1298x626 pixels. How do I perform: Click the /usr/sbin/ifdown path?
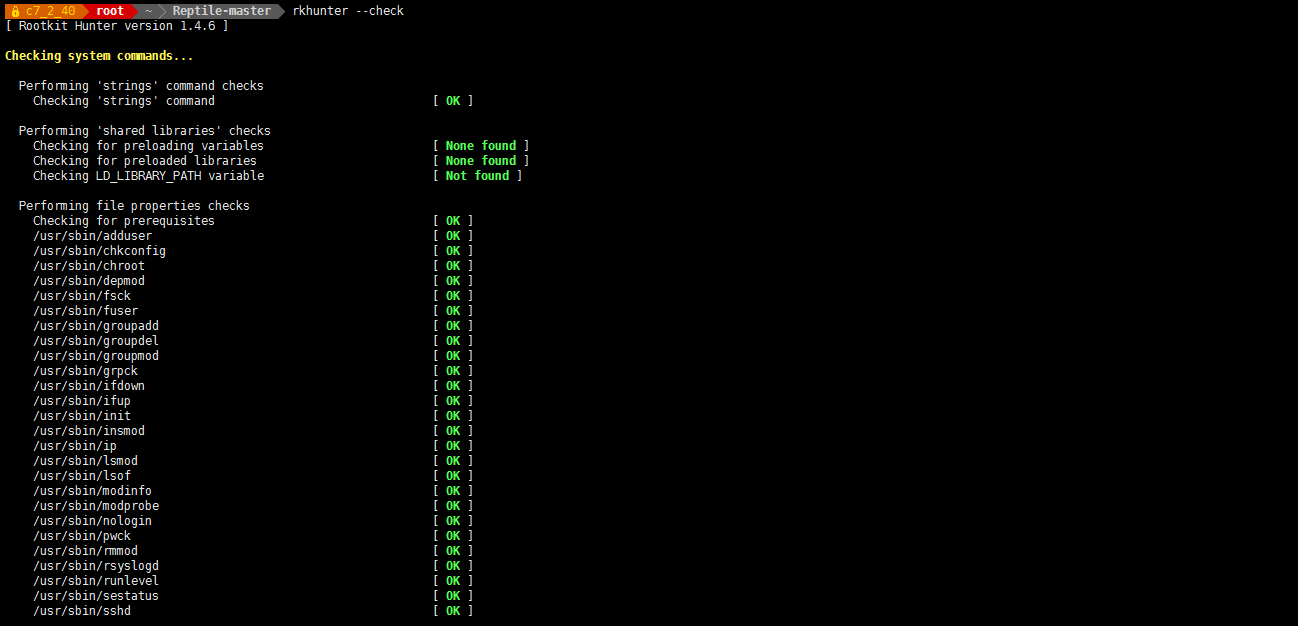click(89, 386)
